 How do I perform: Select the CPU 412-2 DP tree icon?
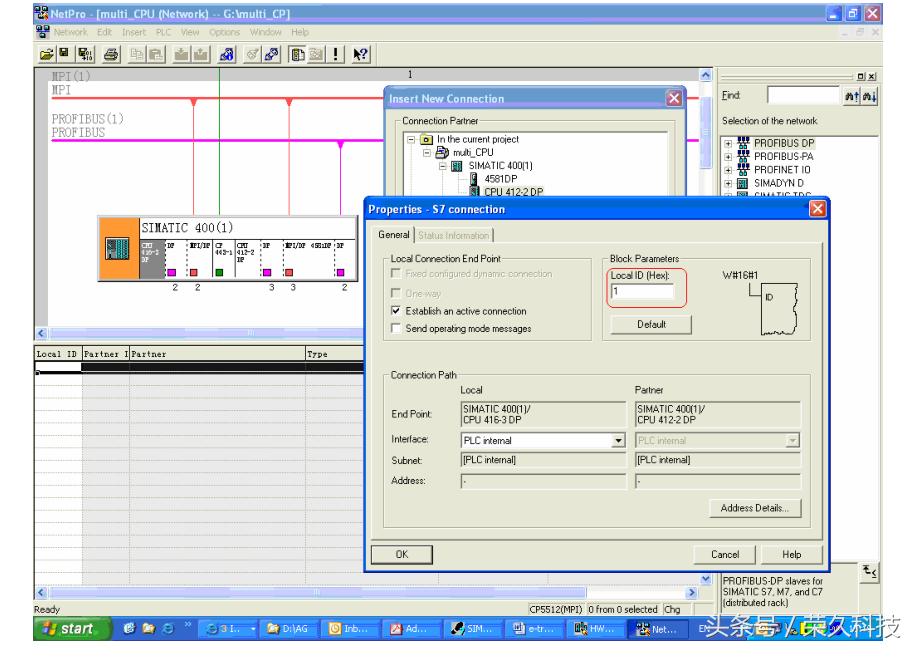click(474, 191)
